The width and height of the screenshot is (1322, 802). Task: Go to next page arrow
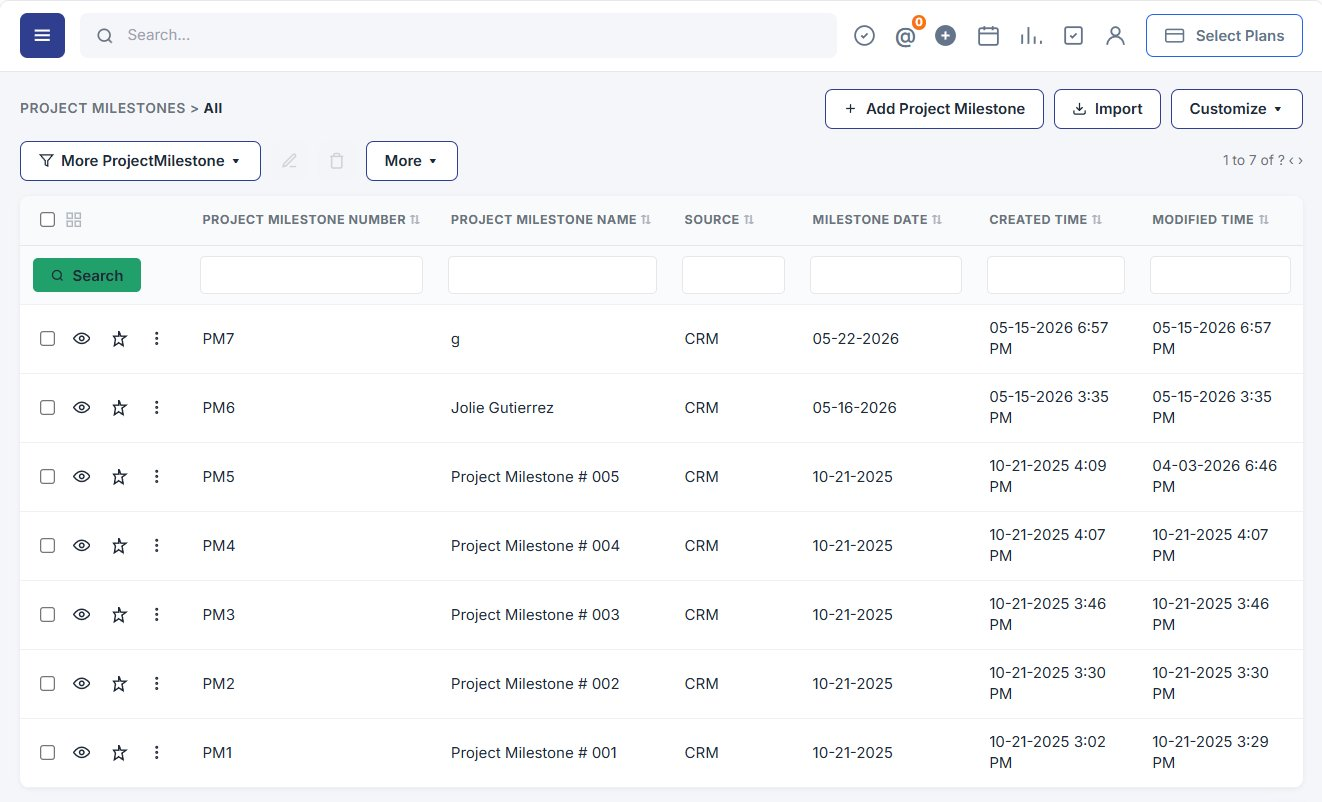click(x=1300, y=160)
